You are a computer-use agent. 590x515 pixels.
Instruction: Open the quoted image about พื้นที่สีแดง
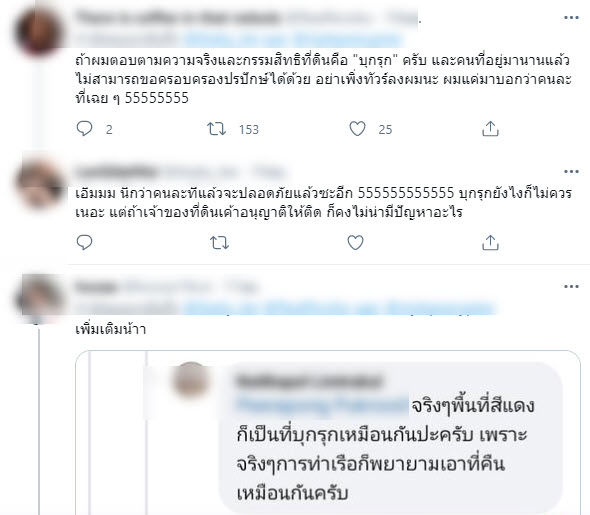point(328,433)
